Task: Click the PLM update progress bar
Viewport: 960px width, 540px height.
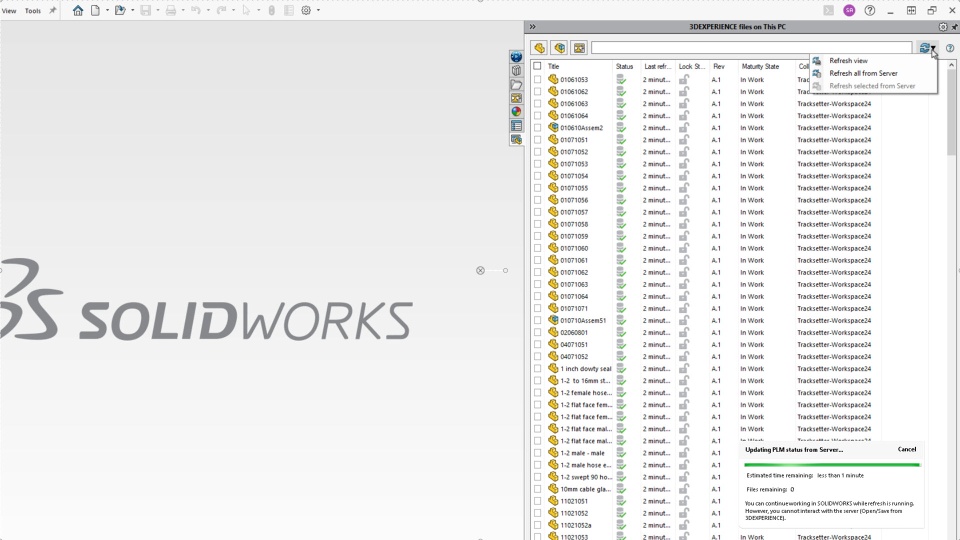Action: tap(832, 465)
